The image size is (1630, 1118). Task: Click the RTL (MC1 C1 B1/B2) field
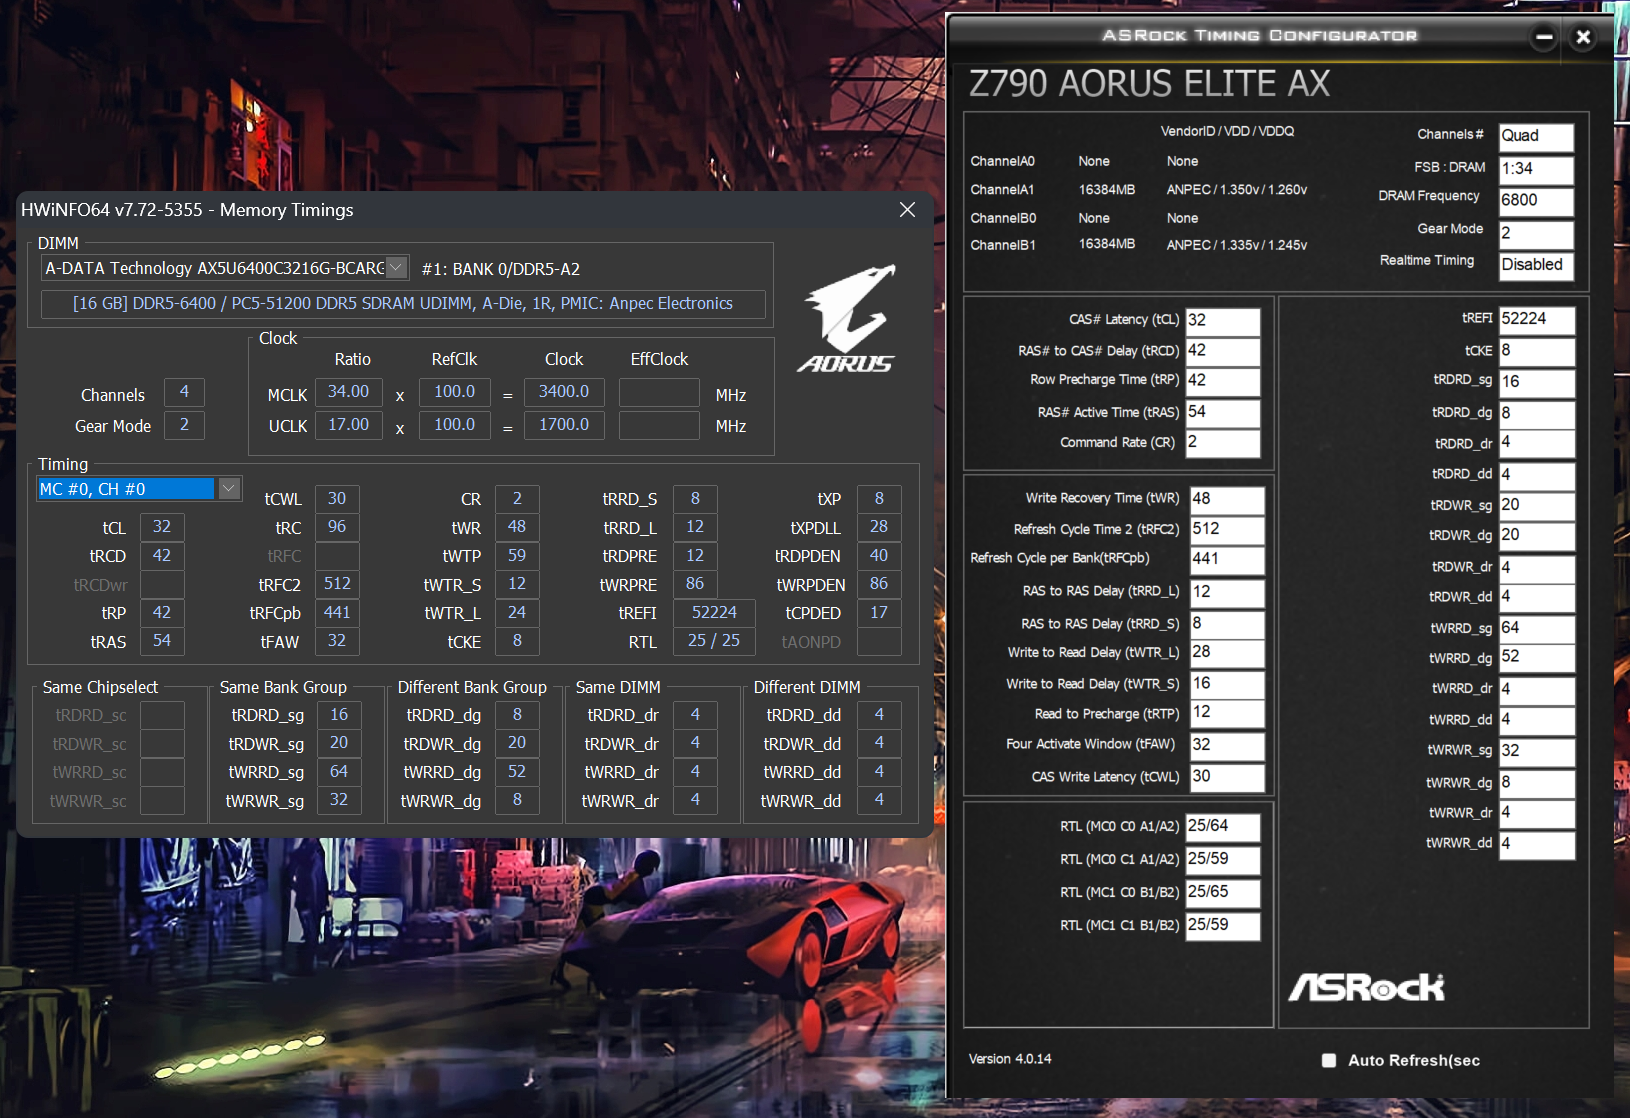[1223, 926]
